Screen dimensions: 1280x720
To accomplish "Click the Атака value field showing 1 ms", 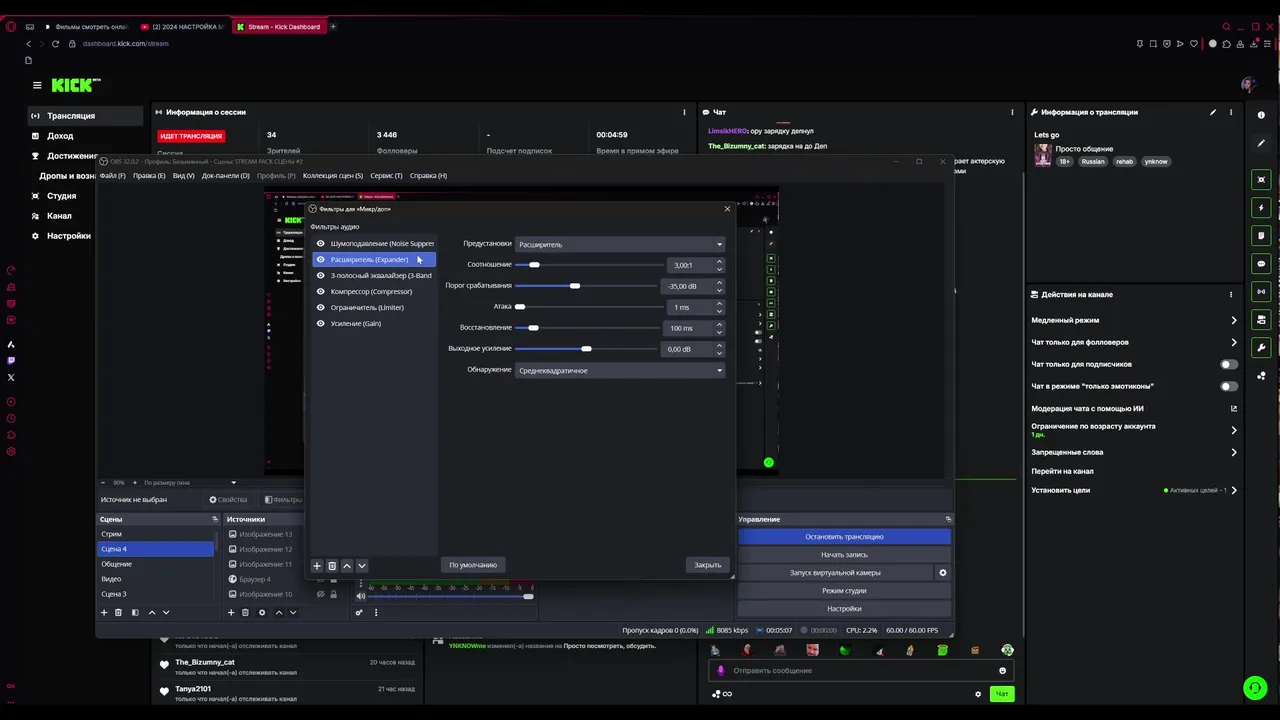I will coord(688,307).
